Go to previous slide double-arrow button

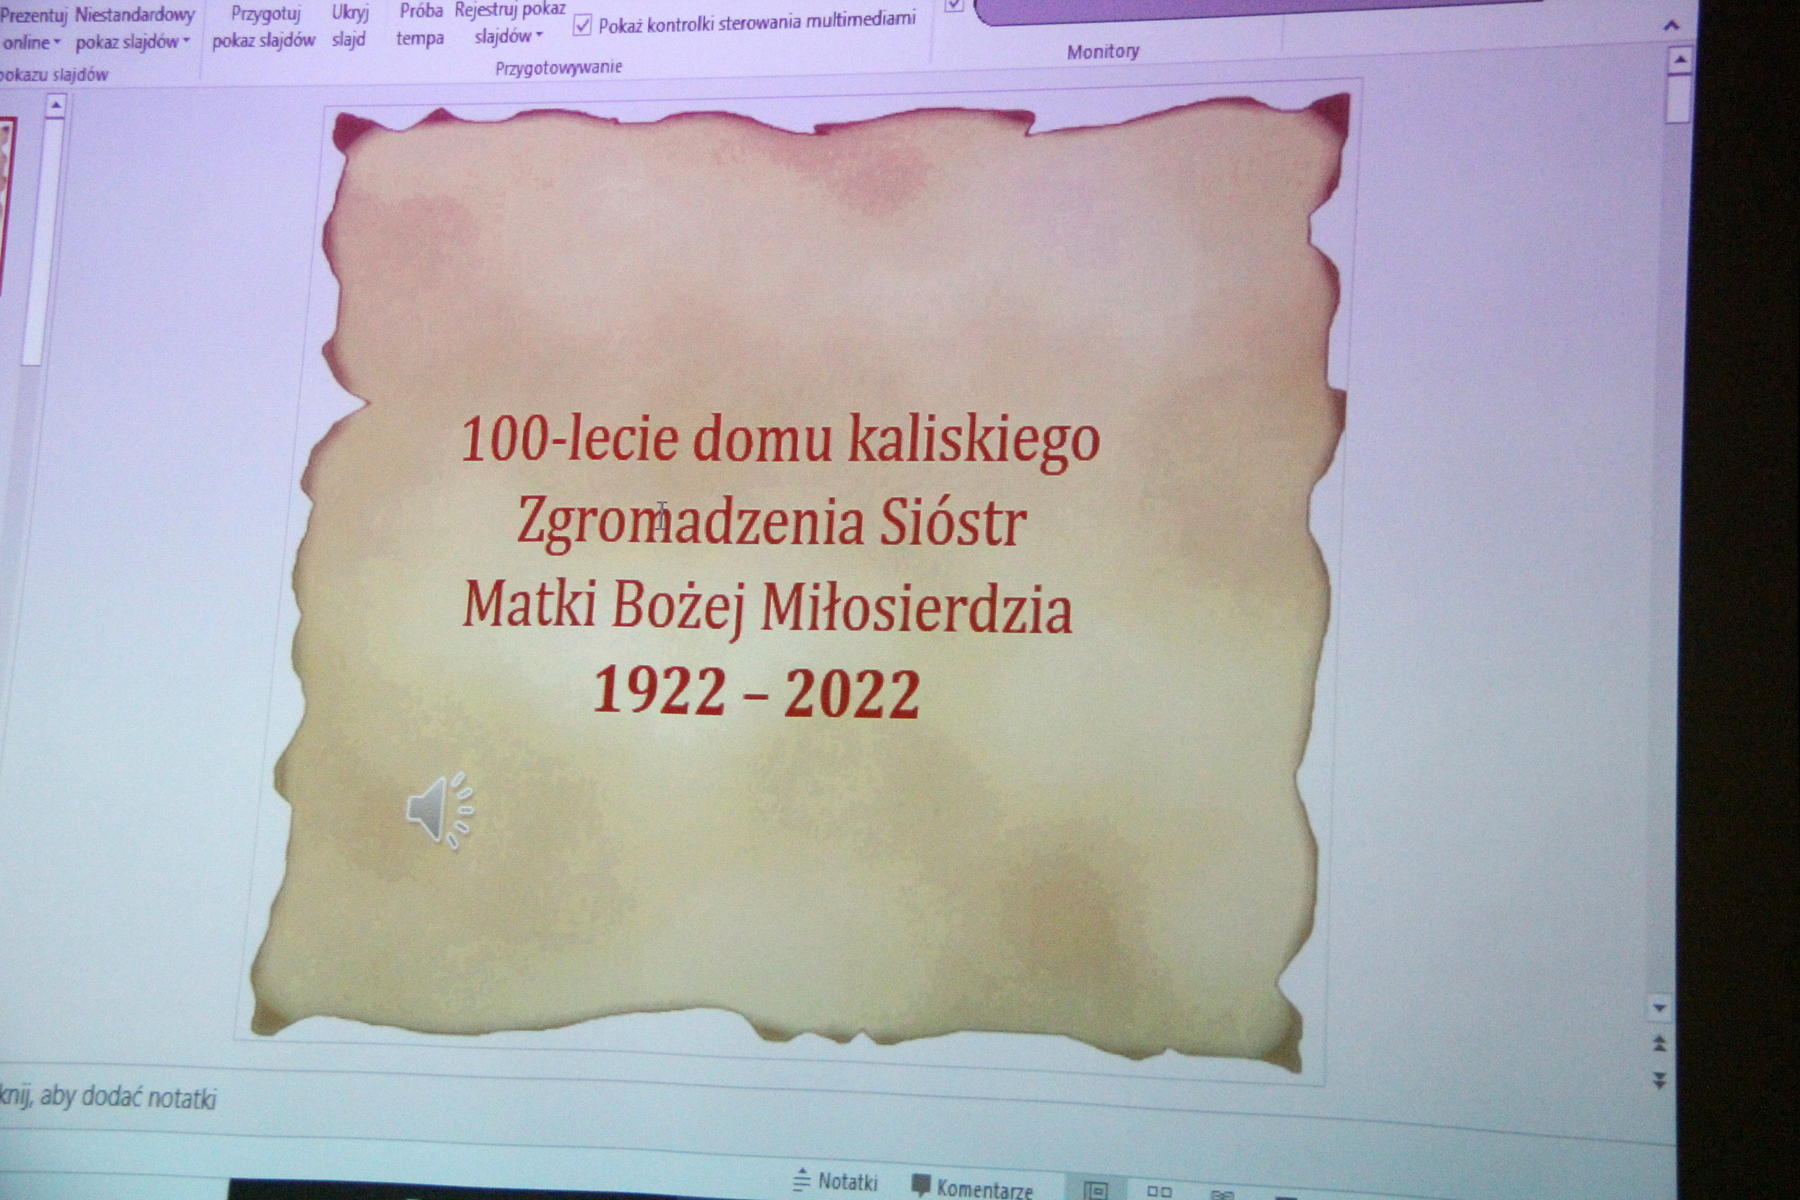click(1659, 1044)
